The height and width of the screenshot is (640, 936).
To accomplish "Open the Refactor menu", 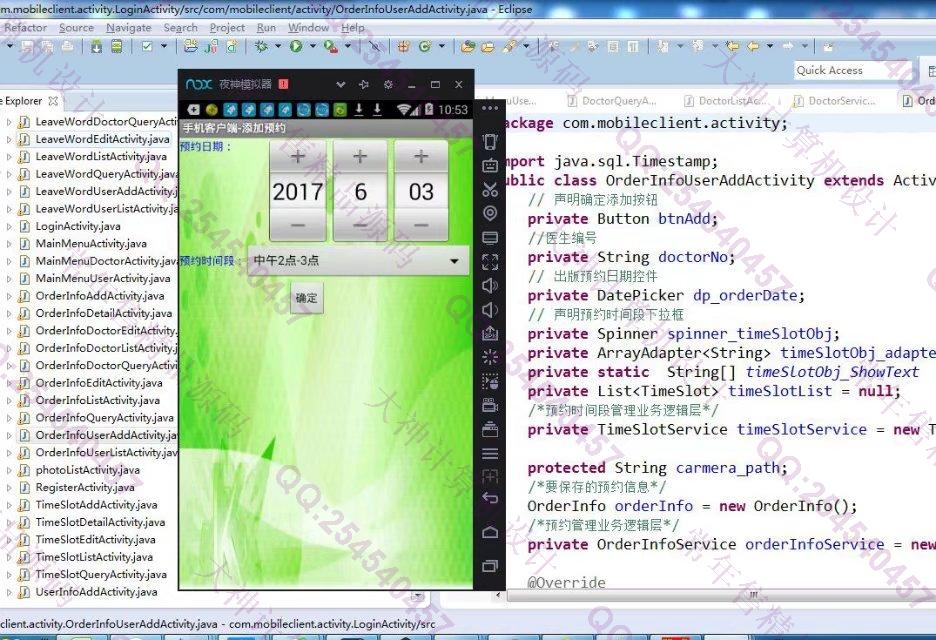I will pos(25,27).
